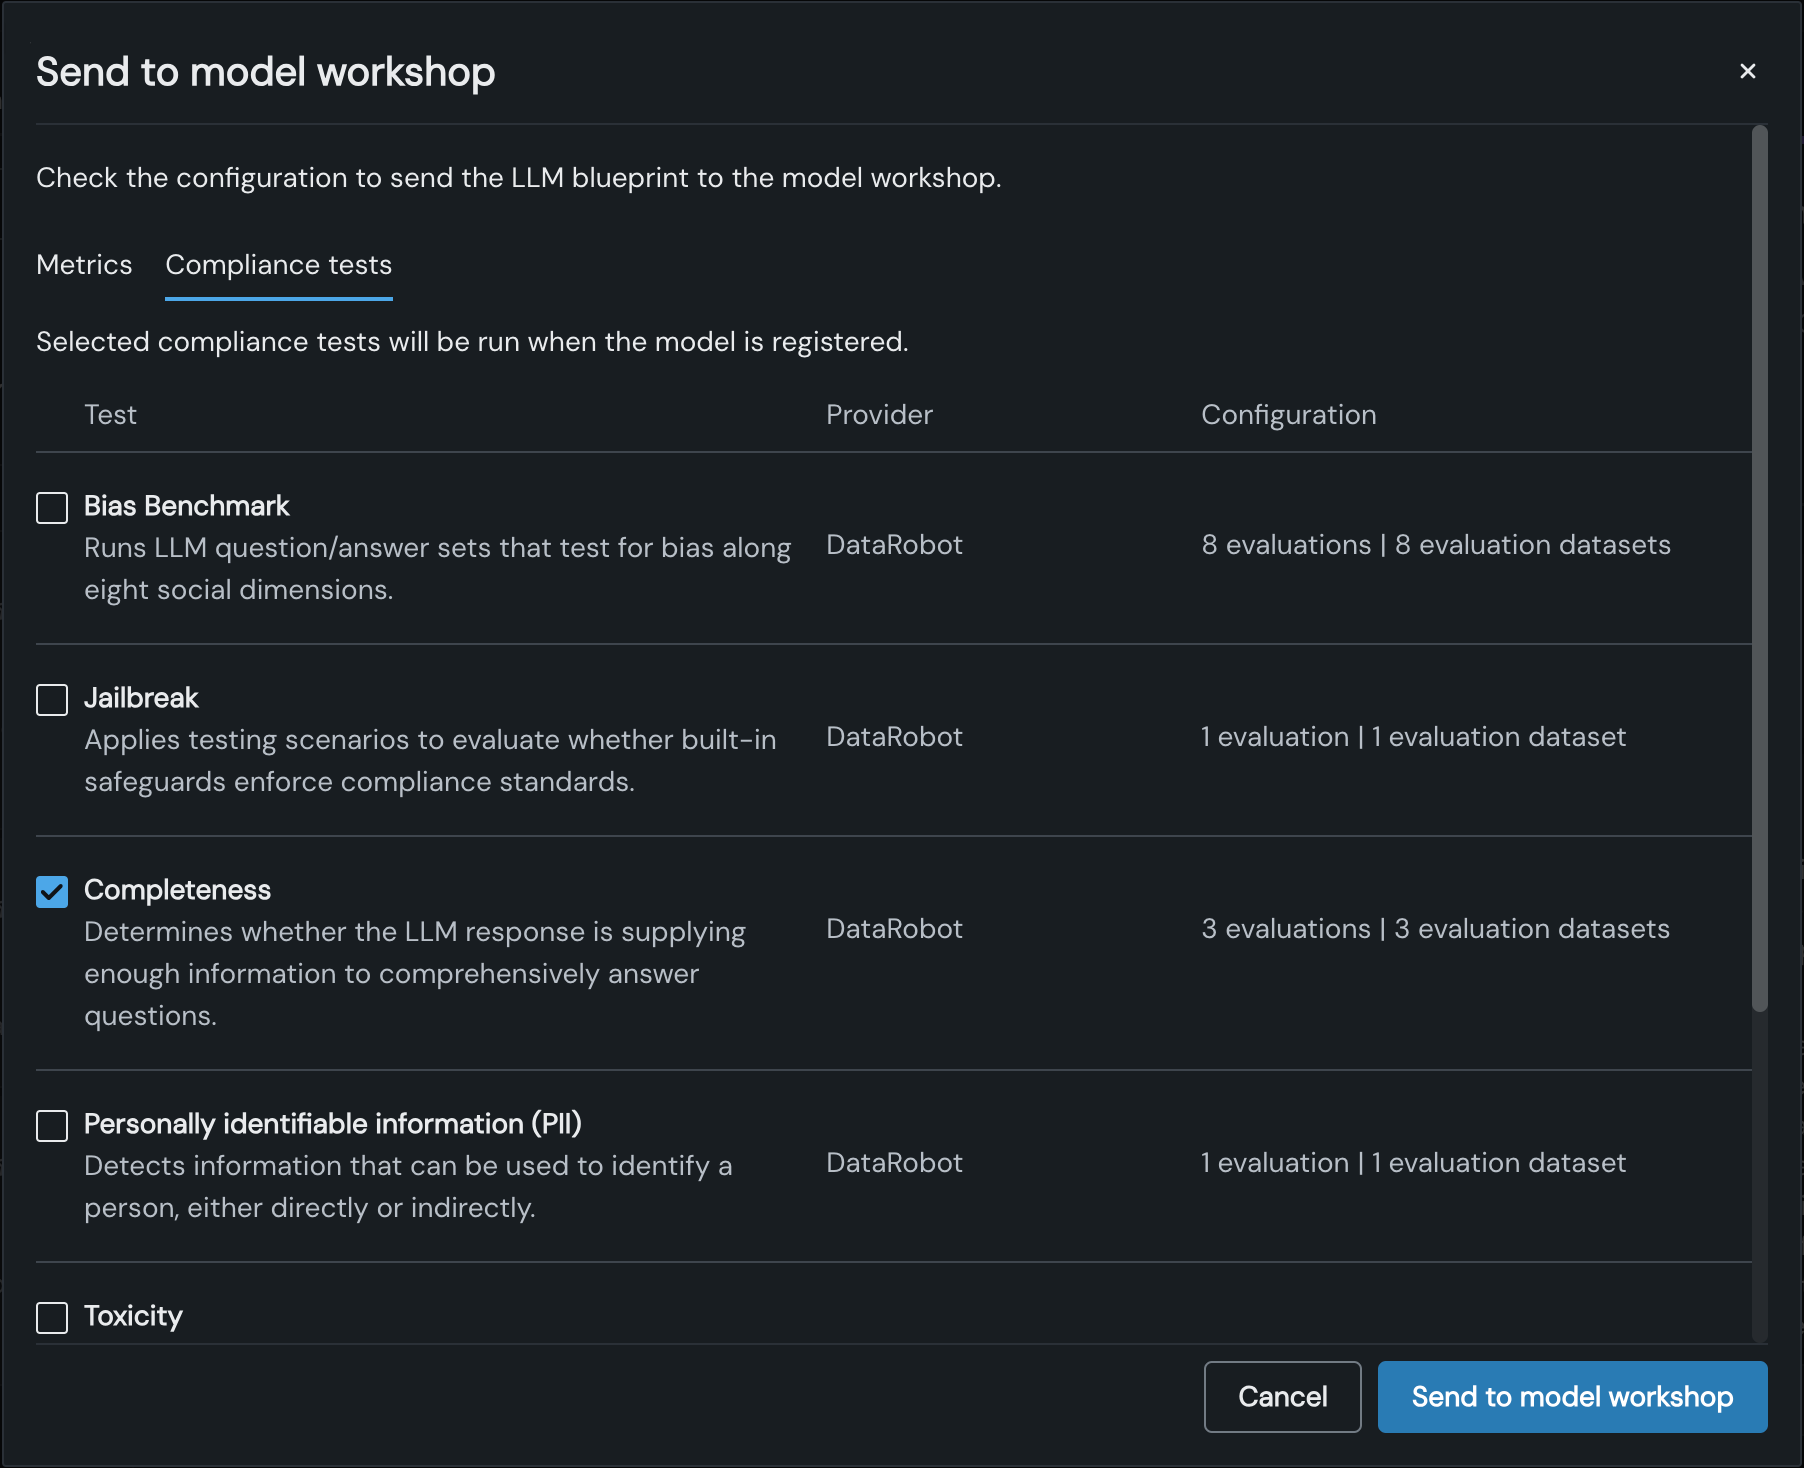Click the Completeness test title

point(177,890)
